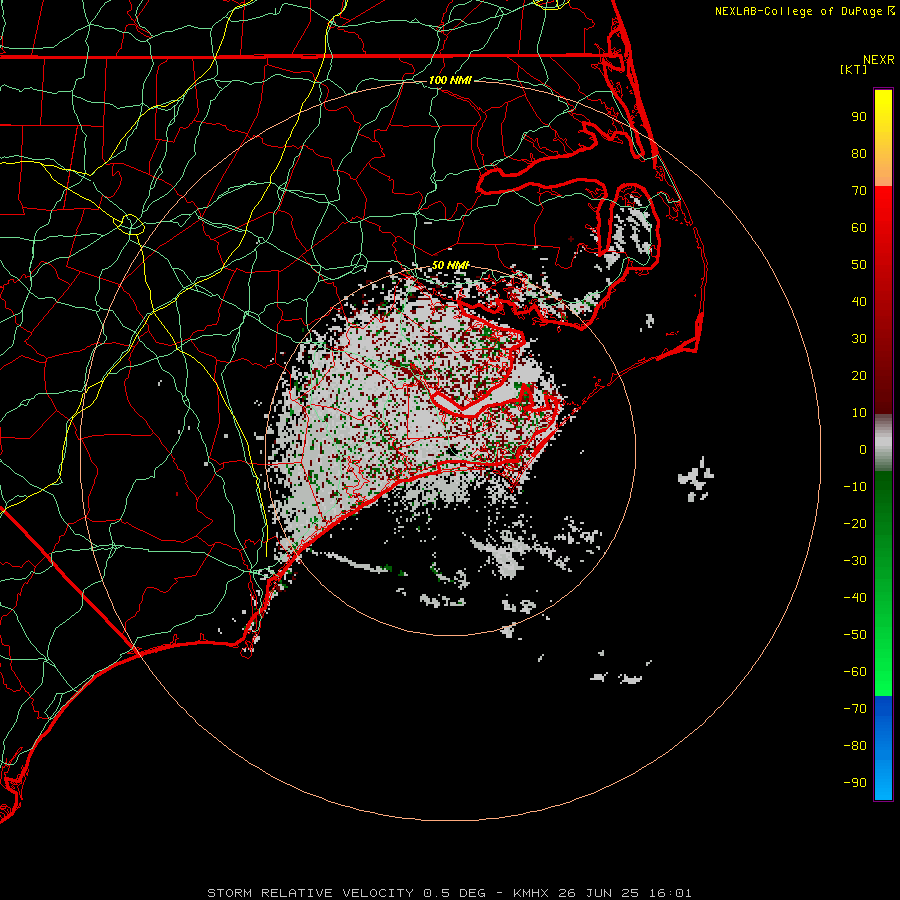This screenshot has height=900, width=900.
Task: Click the 70 value on velocity scale
Action: (x=859, y=191)
